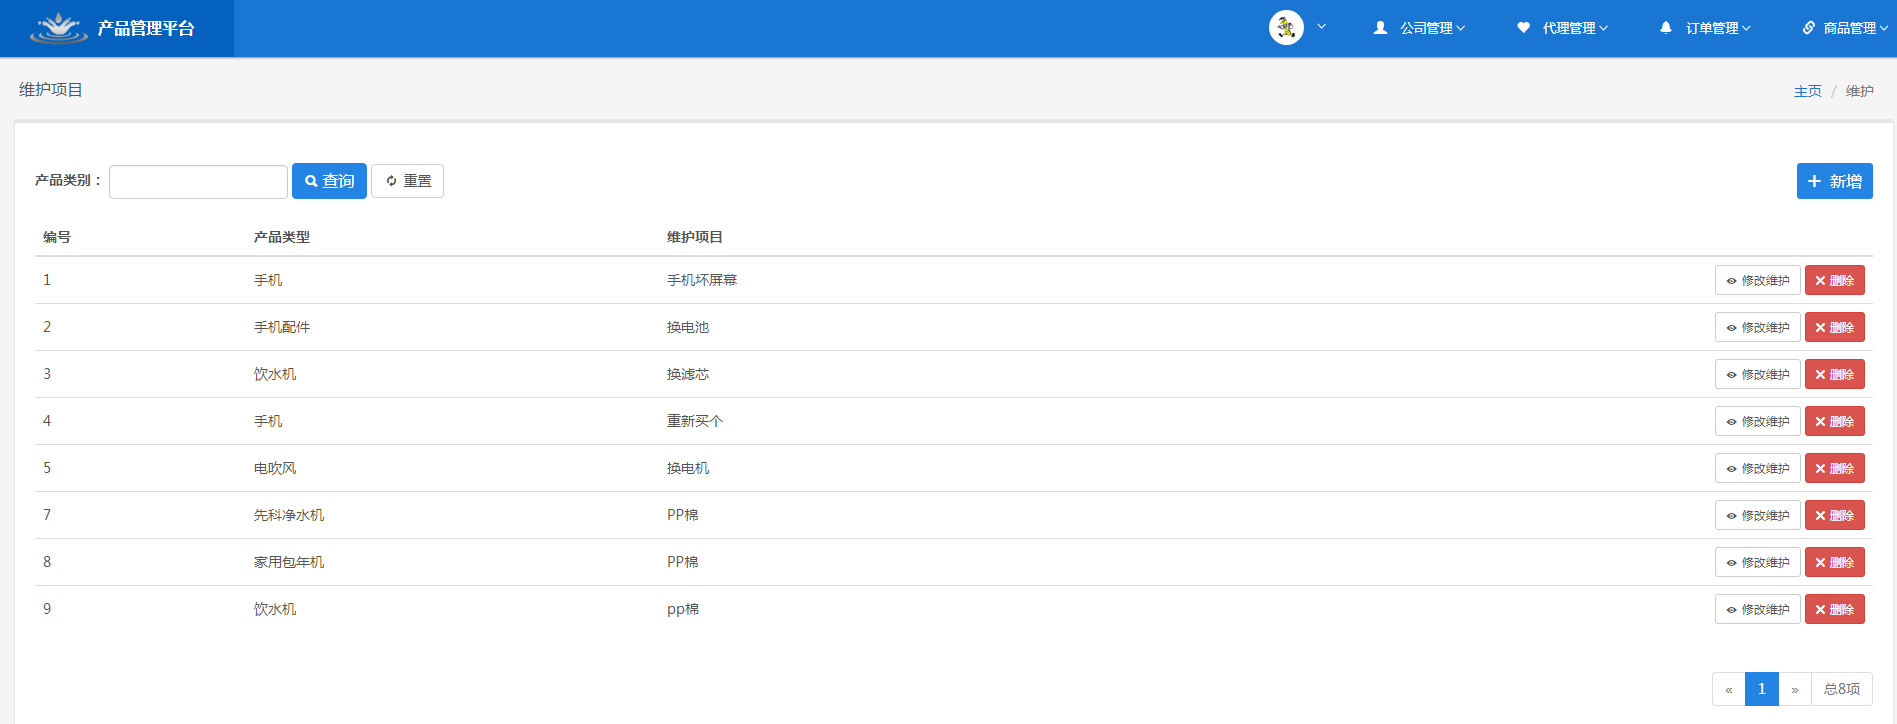Focus the 产品类别 input field

[x=198, y=182]
